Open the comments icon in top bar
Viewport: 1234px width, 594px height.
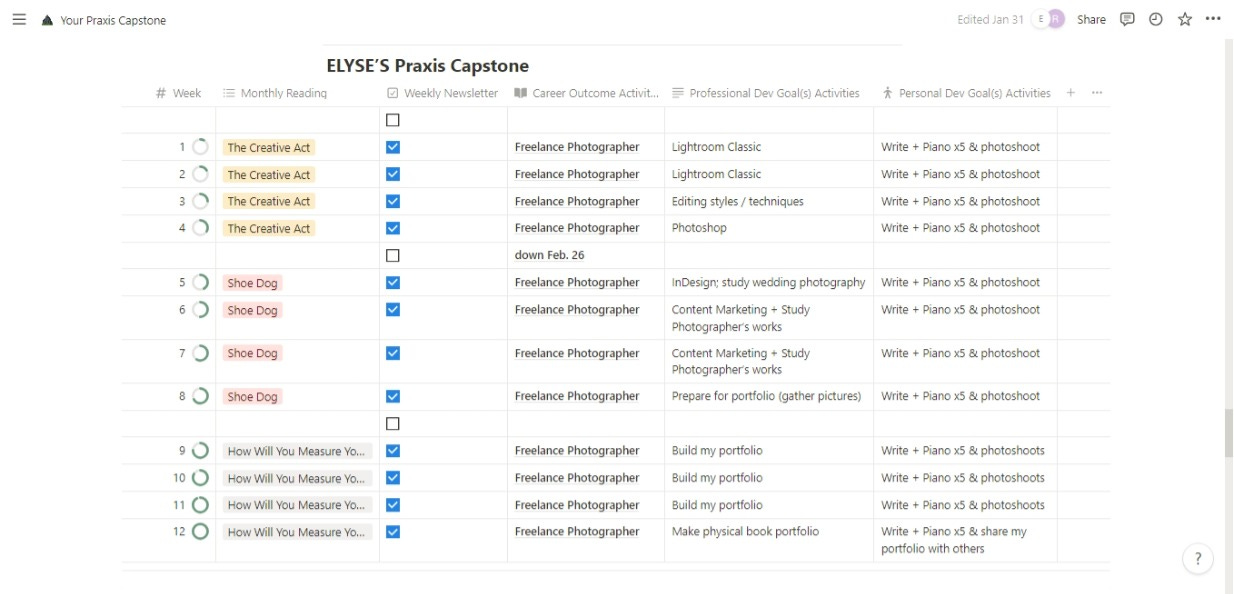tap(1127, 19)
